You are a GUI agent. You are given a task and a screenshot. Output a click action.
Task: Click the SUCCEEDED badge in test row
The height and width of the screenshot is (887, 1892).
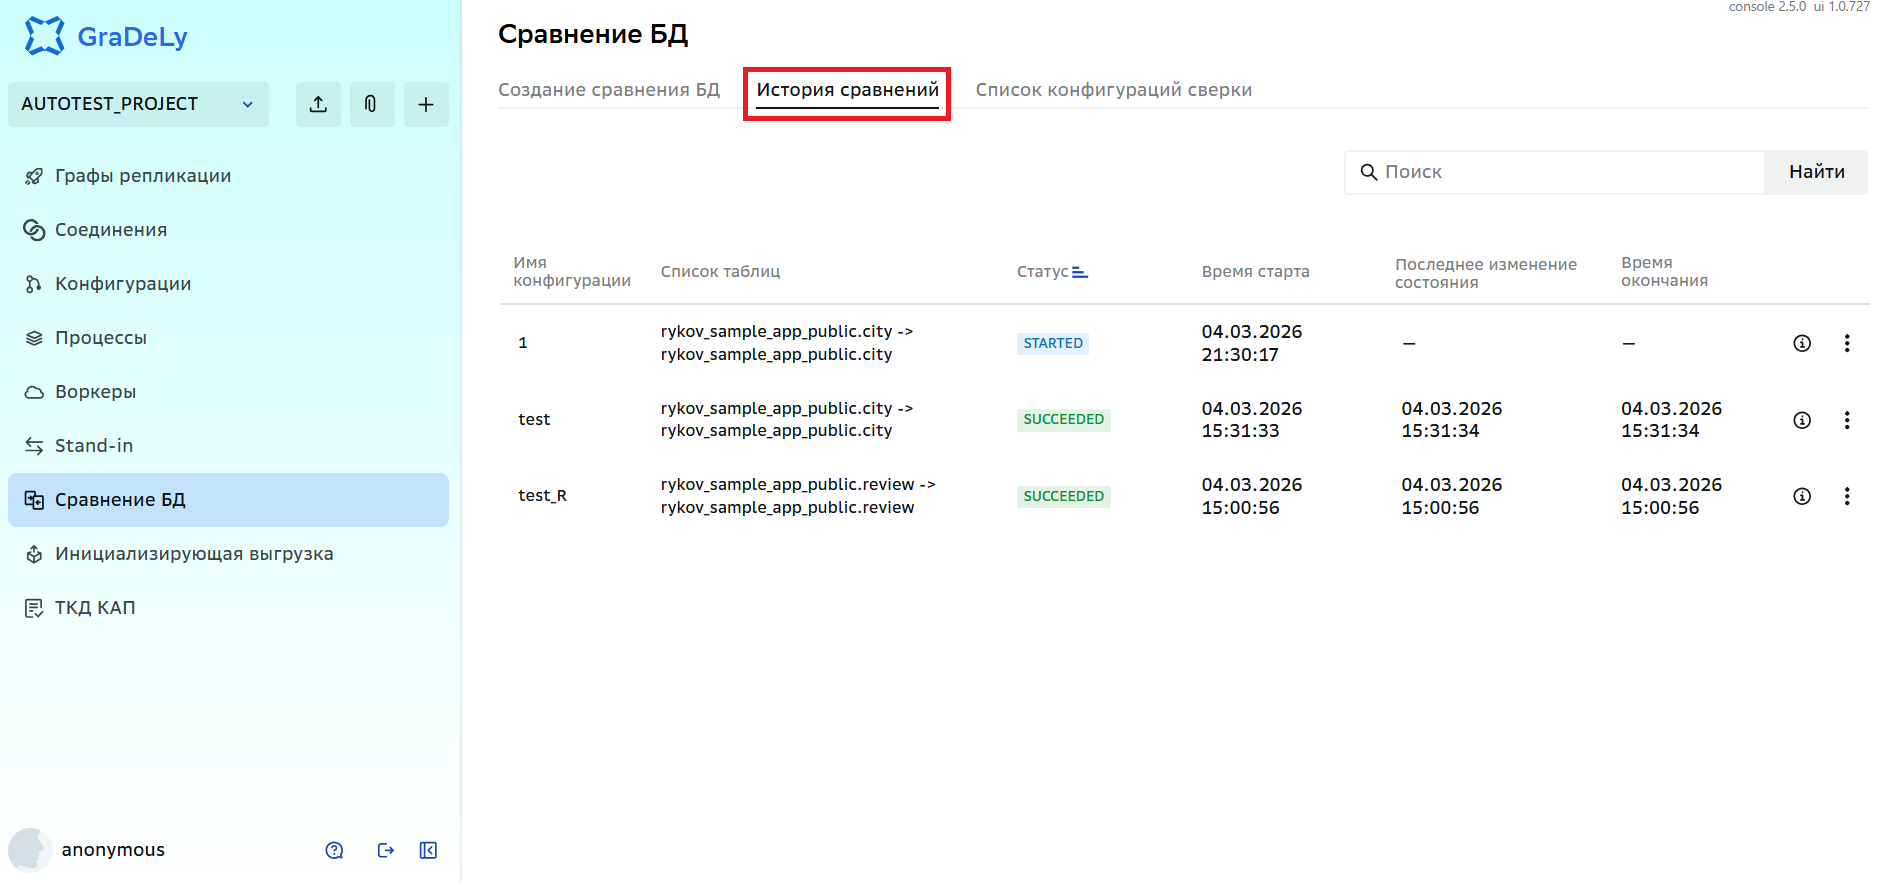click(1064, 419)
